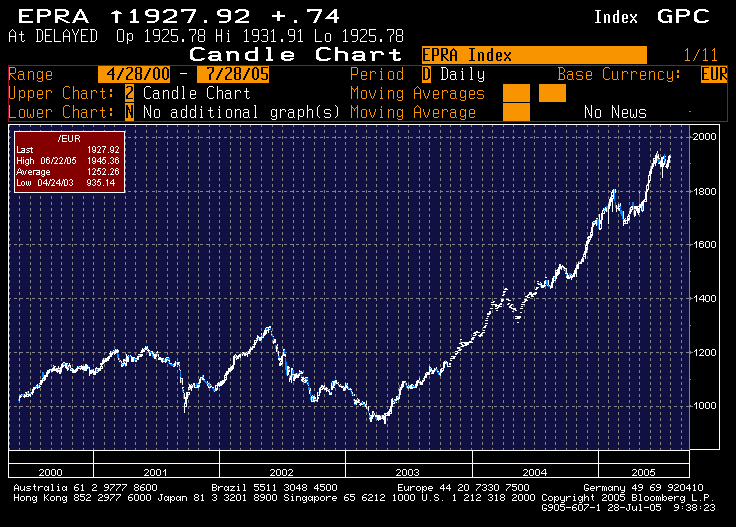Image resolution: width=736 pixels, height=527 pixels.
Task: Select the 2005 year segment on timeline
Action: (x=644, y=471)
